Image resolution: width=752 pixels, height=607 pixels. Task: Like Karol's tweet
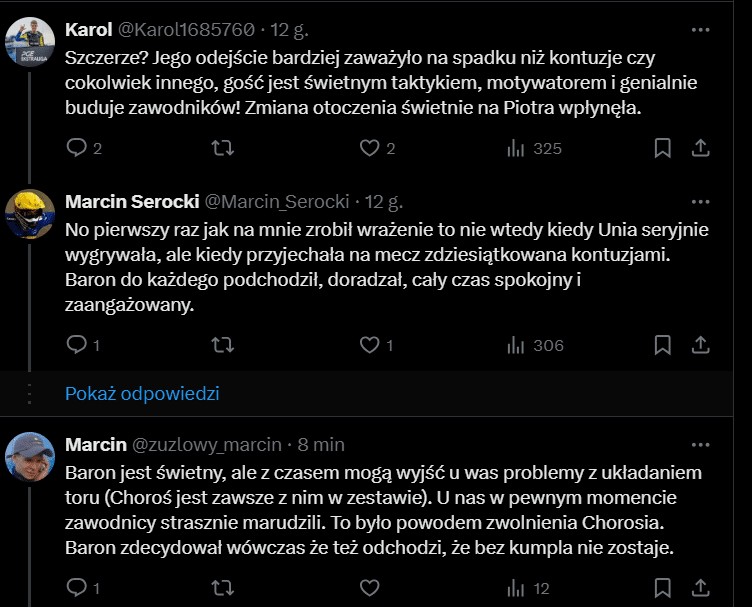370,148
